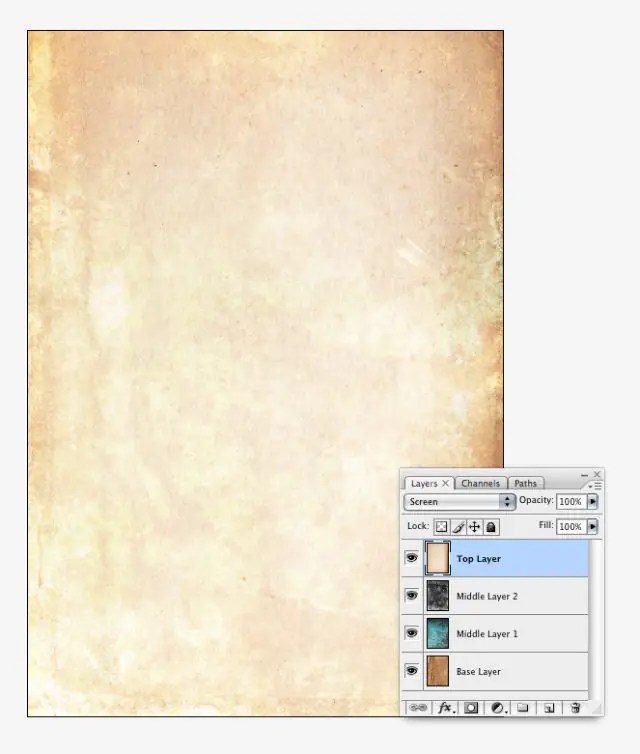Open the Fill slider arrow
The width and height of the screenshot is (640, 754).
(x=592, y=527)
